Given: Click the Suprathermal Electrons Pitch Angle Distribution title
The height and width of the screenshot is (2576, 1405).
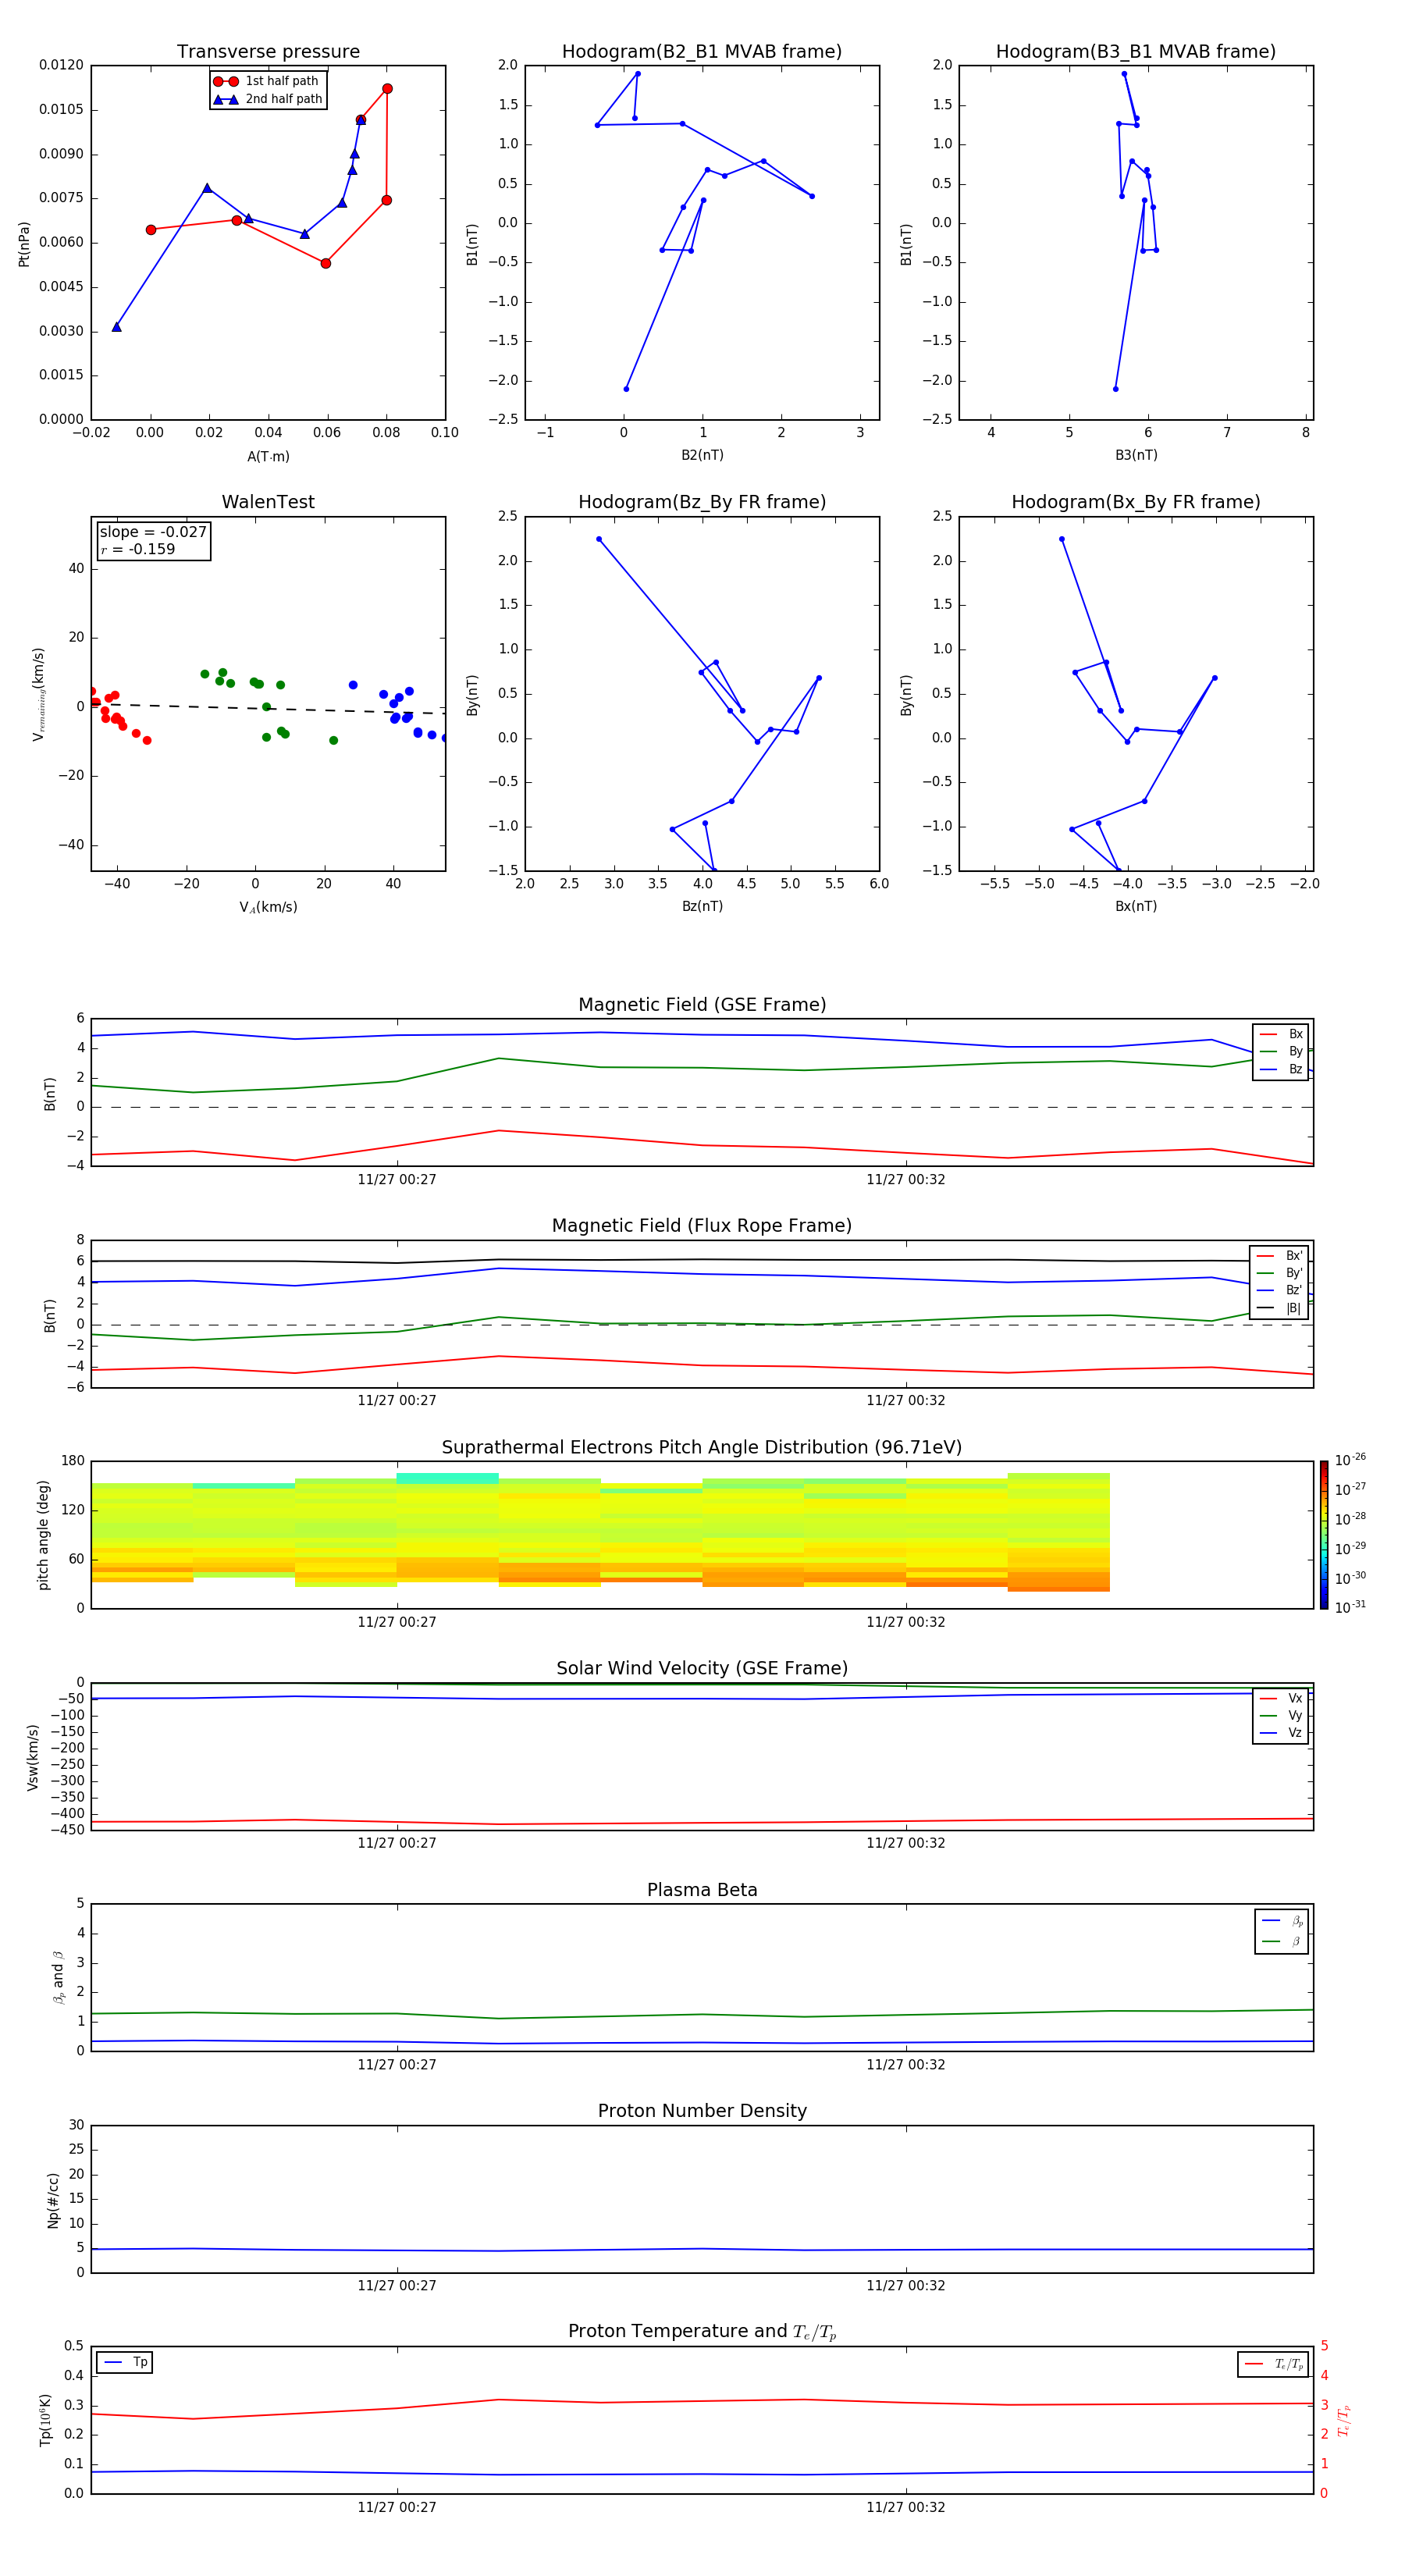Looking at the screenshot, I should point(702,1448).
